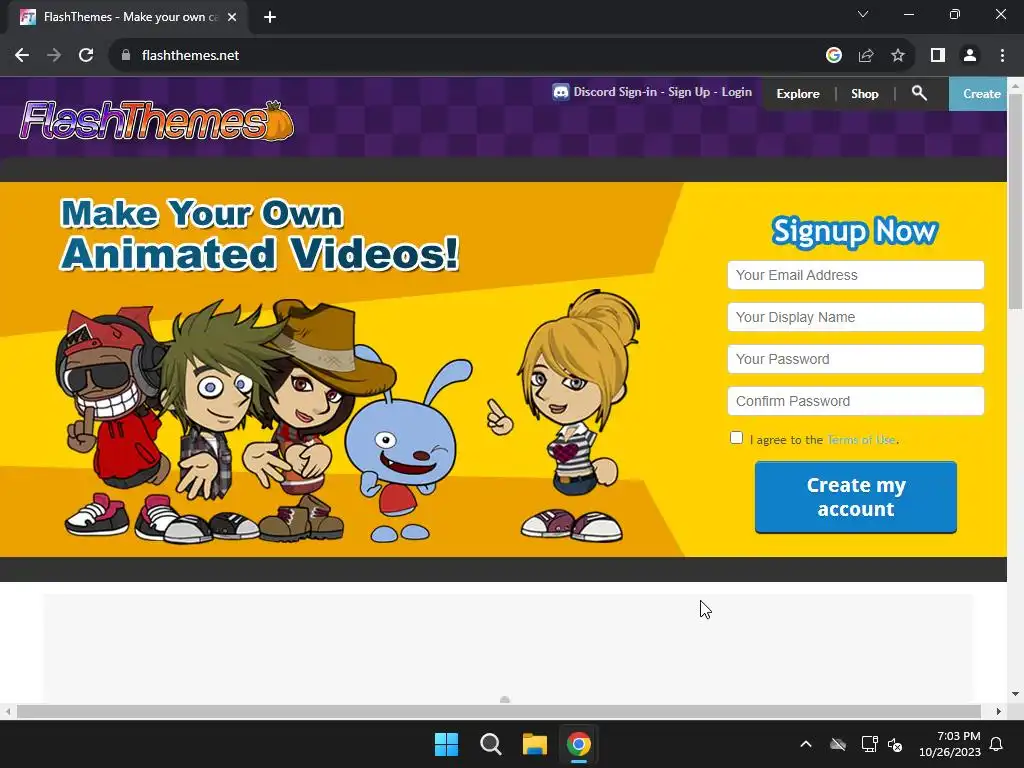Open the tab search chevron
This screenshot has height=768, width=1024.
coord(863,14)
